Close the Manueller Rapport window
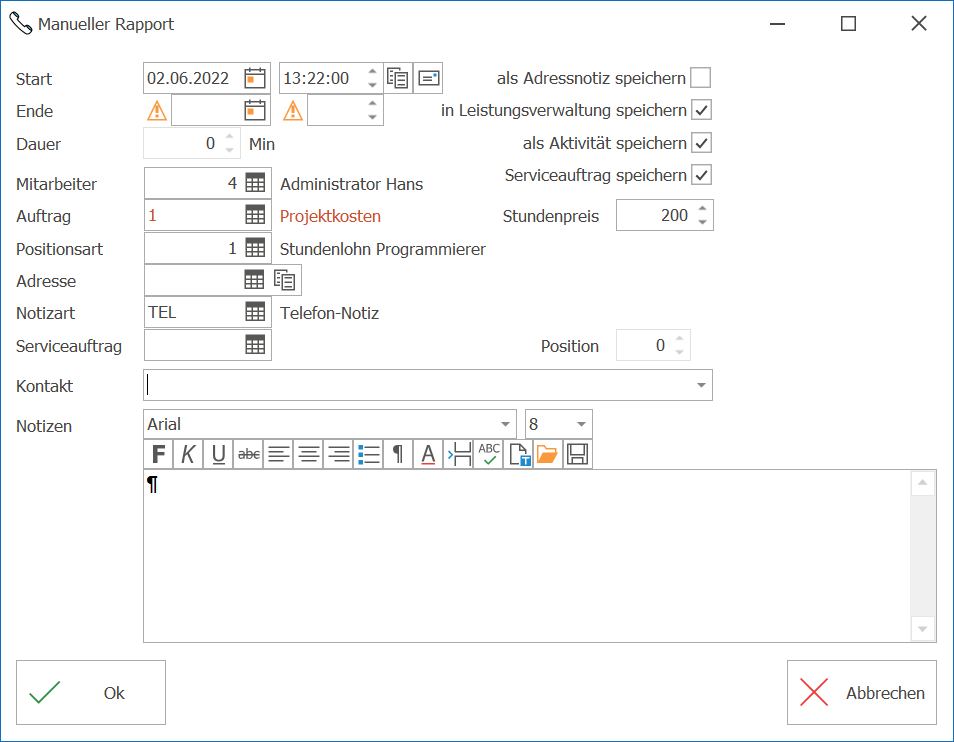 click(919, 24)
